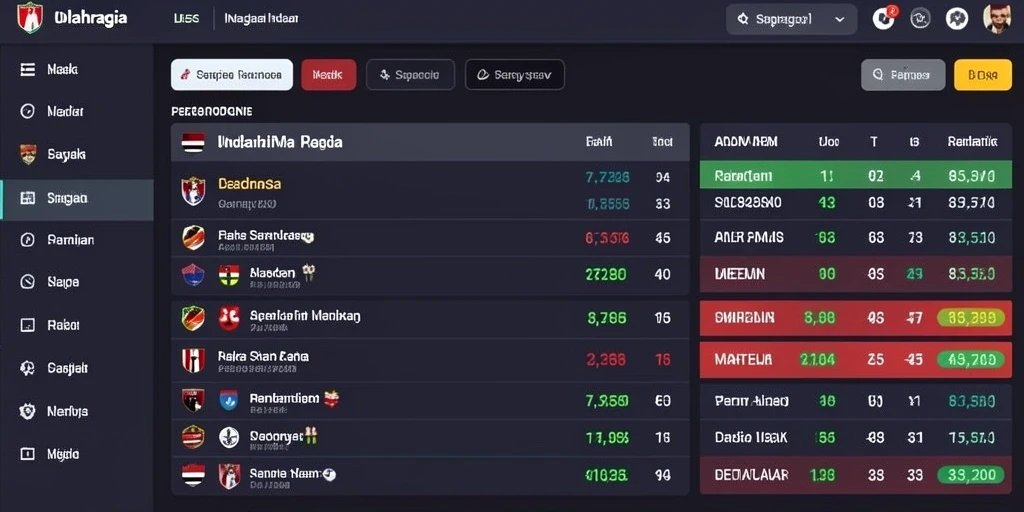
Task: Click the yellow 86,399 pill in SMIRABDIN row
Action: (x=971, y=318)
